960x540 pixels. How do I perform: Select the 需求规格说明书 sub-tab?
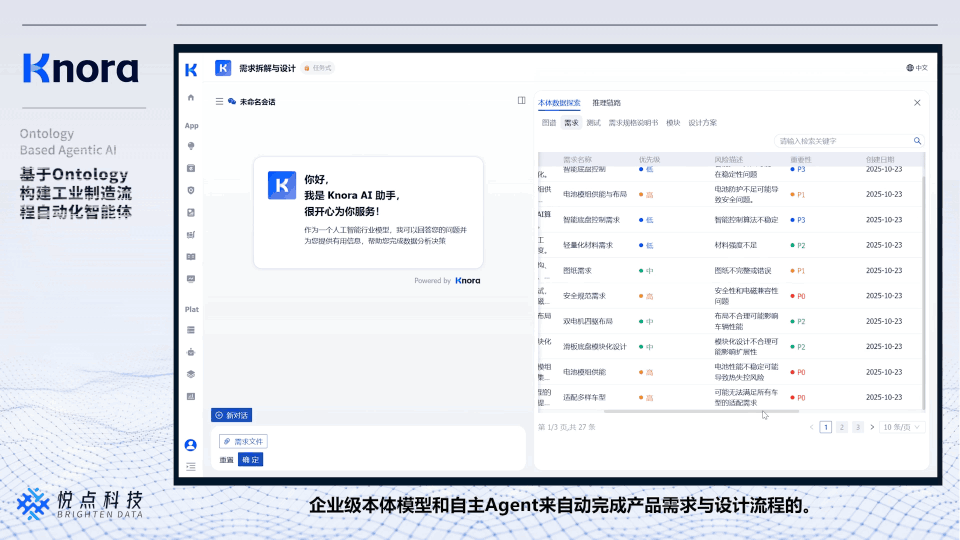coord(633,122)
